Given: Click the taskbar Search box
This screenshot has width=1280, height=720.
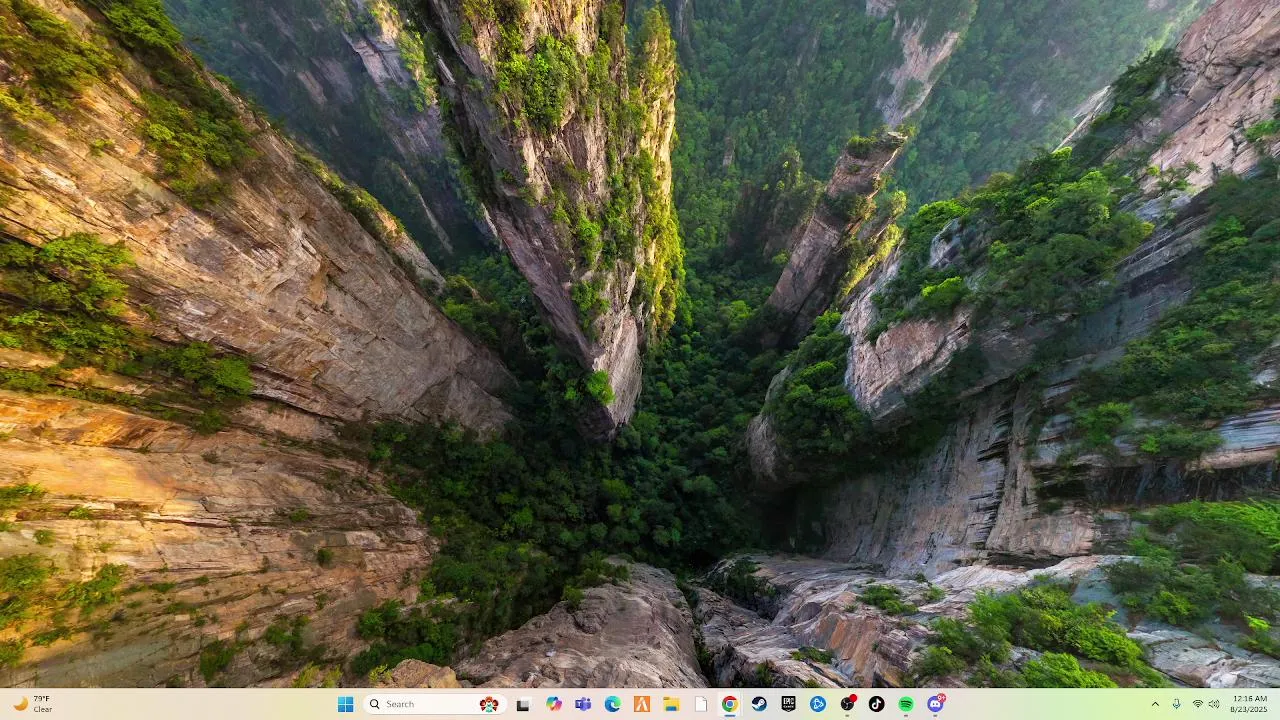Looking at the screenshot, I should click(x=435, y=704).
